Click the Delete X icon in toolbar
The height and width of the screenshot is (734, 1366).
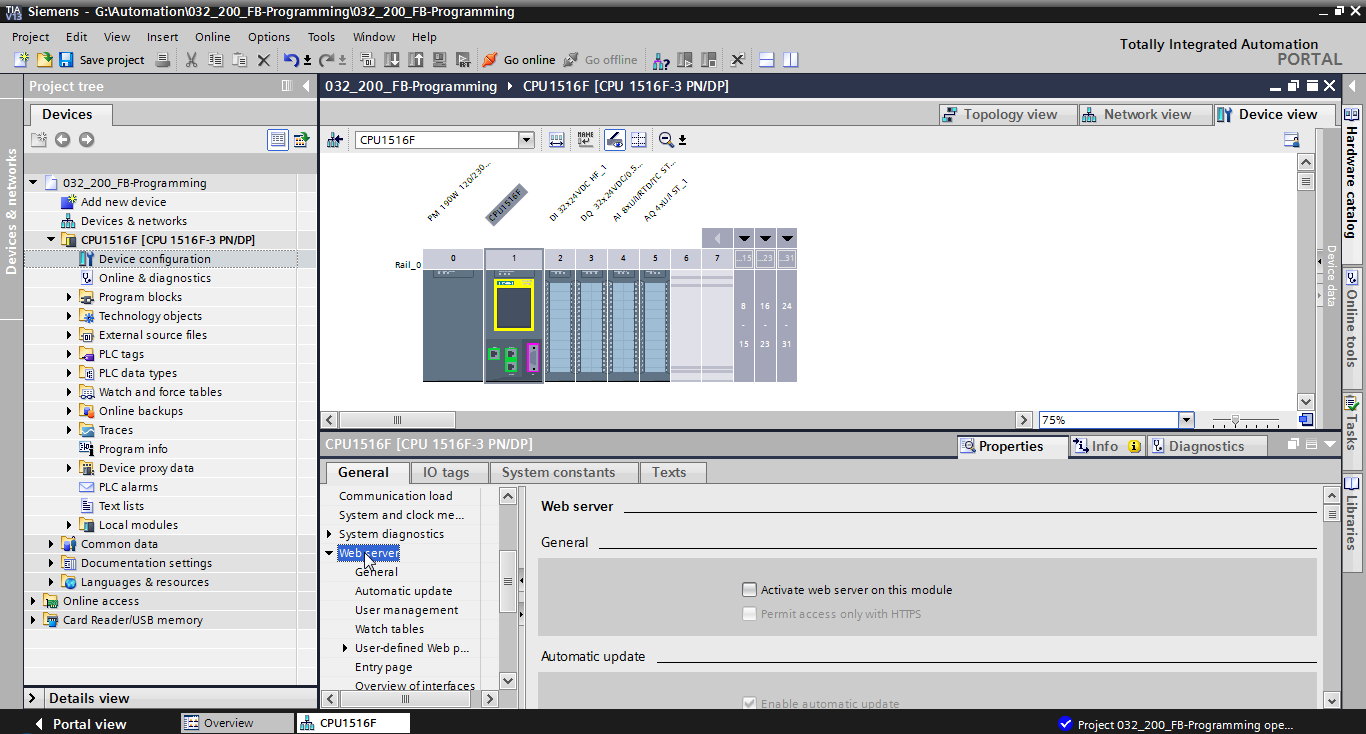pyautogui.click(x=264, y=60)
